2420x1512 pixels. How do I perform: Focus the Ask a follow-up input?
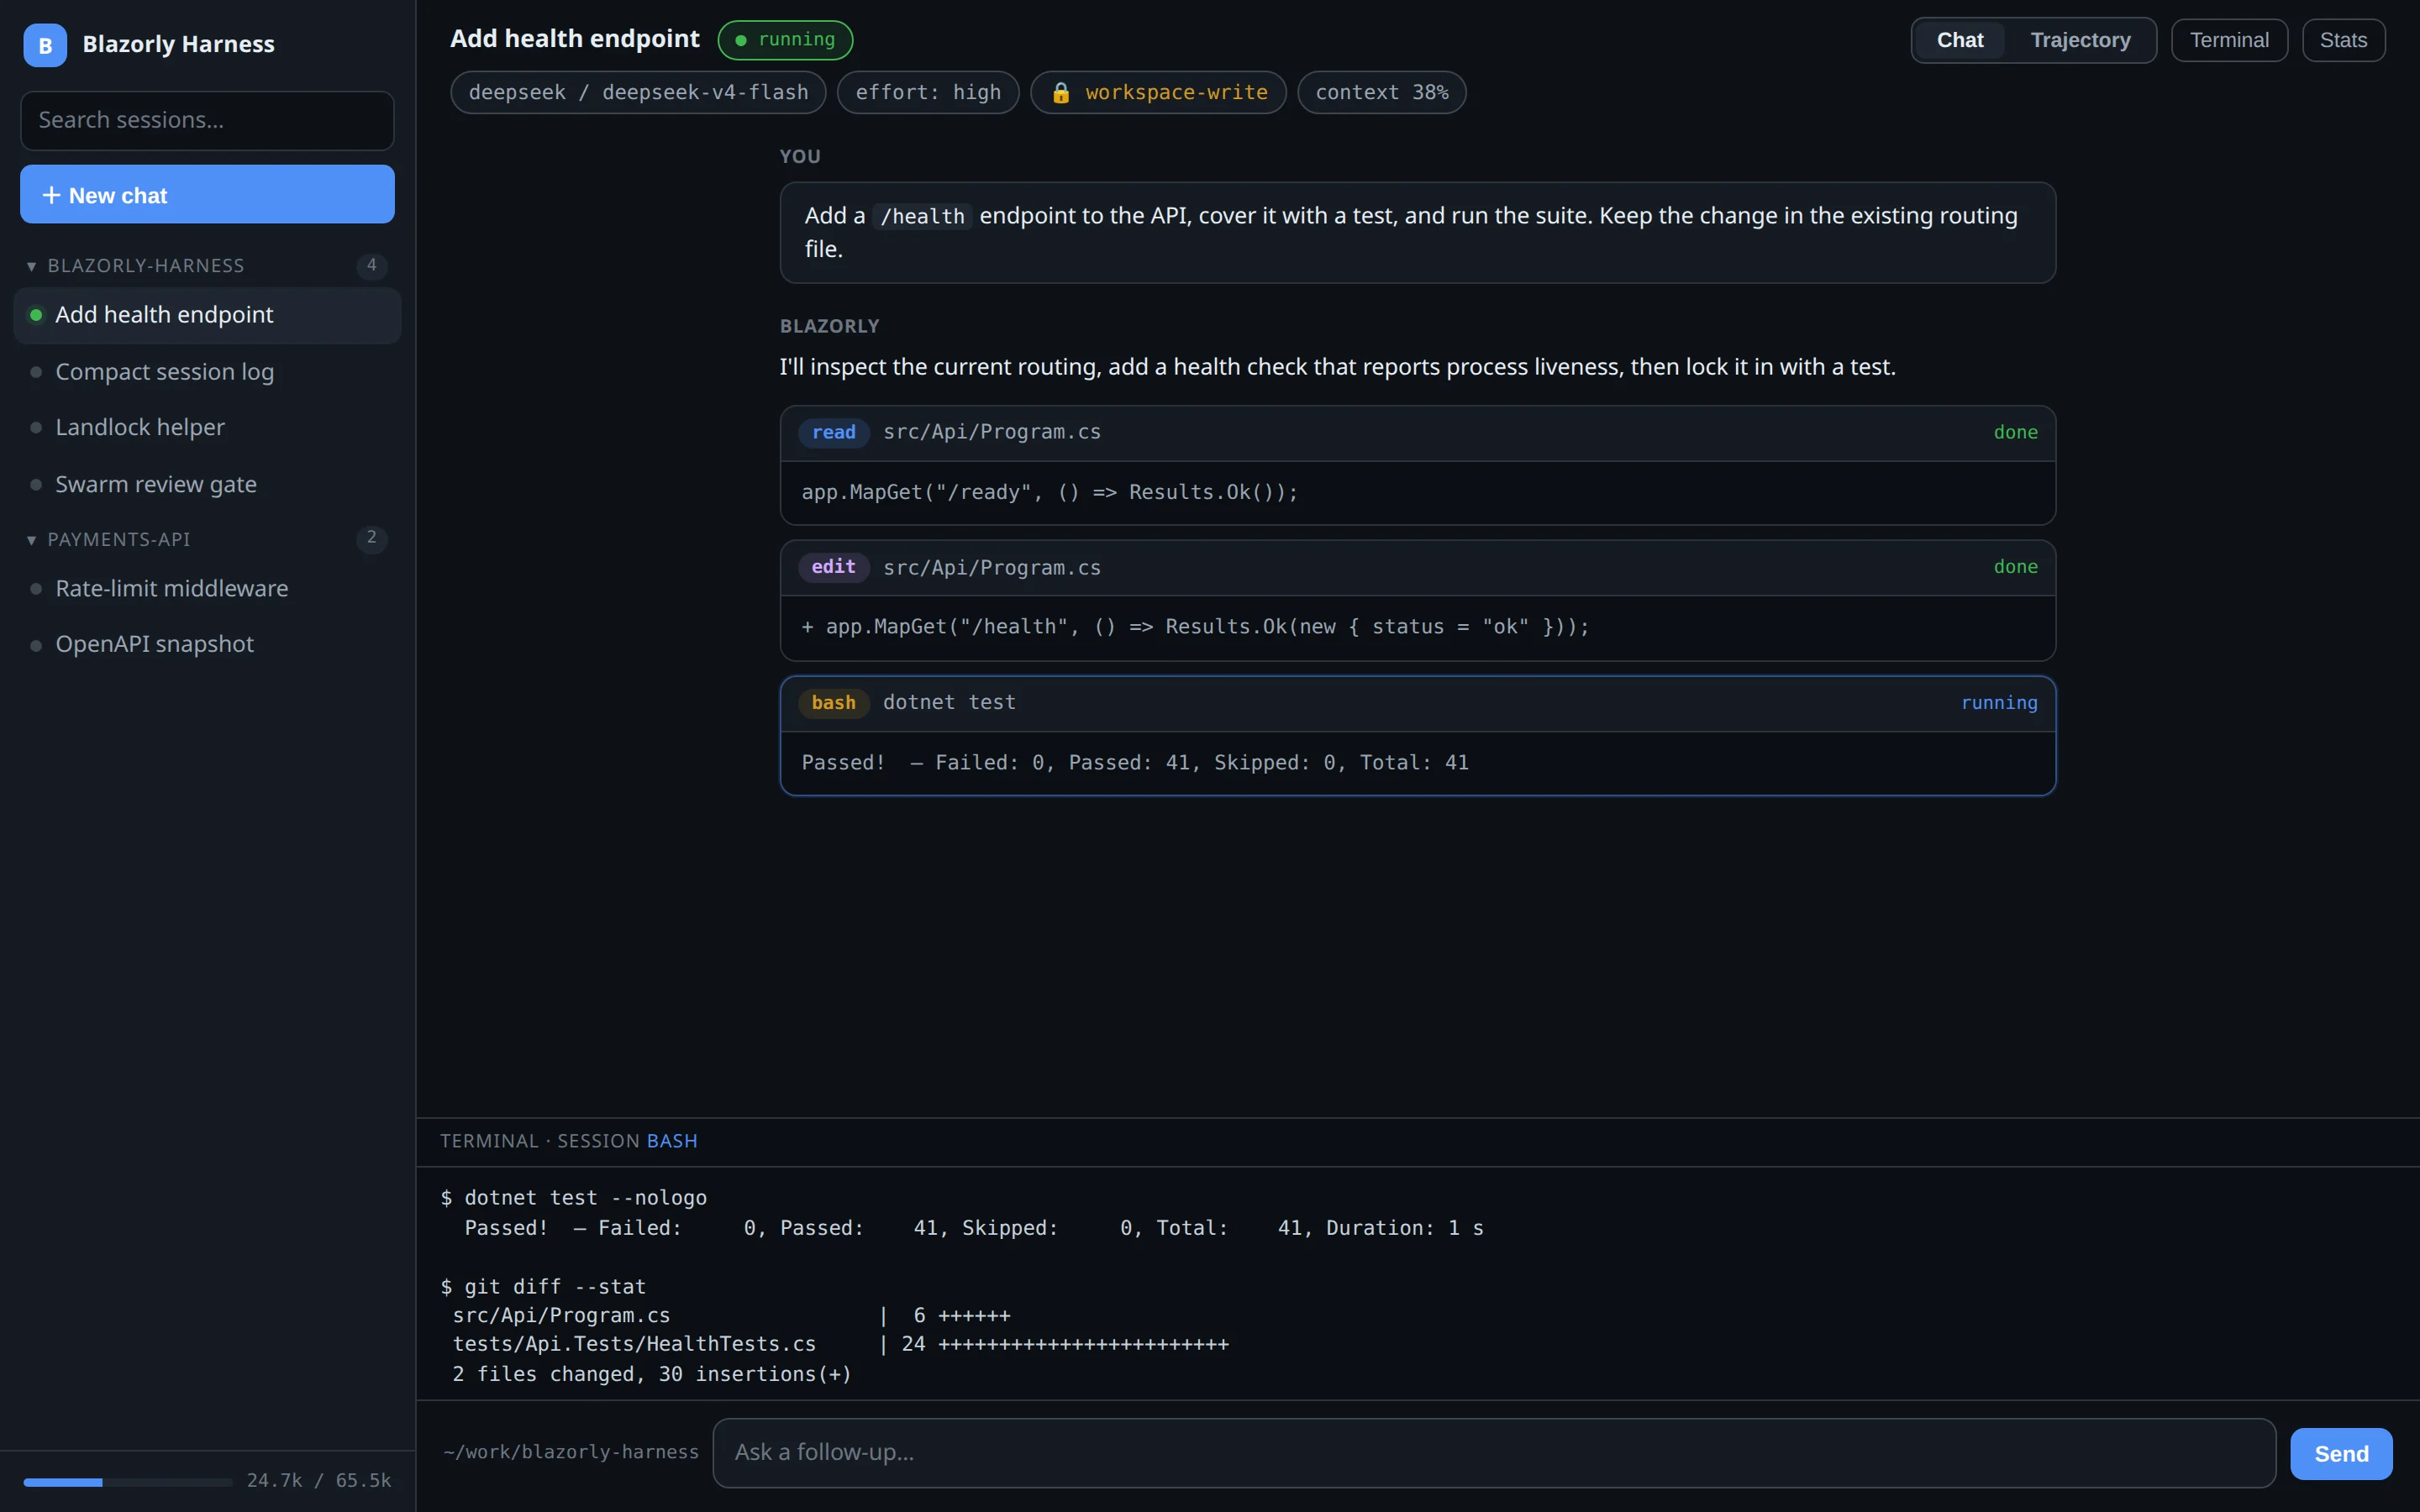(1494, 1453)
